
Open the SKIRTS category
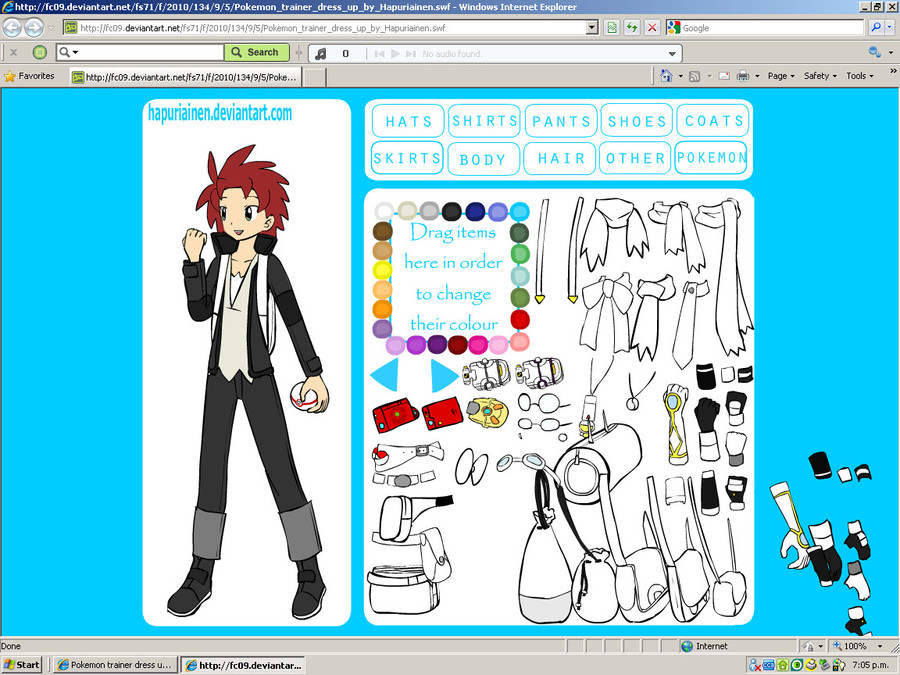coord(407,158)
